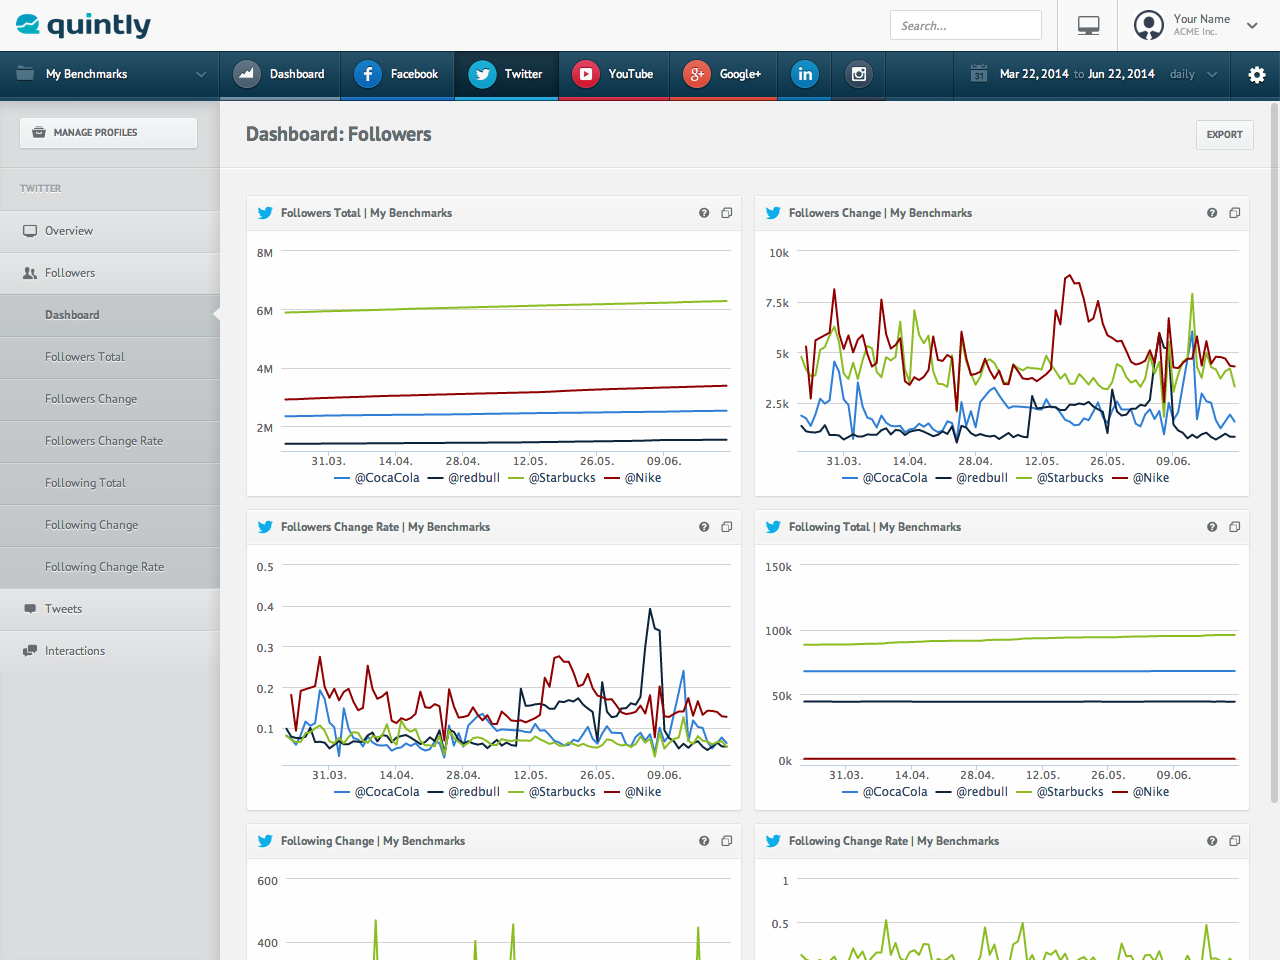Viewport: 1280px width, 960px height.
Task: Click the EXPORT button
Action: [1224, 134]
